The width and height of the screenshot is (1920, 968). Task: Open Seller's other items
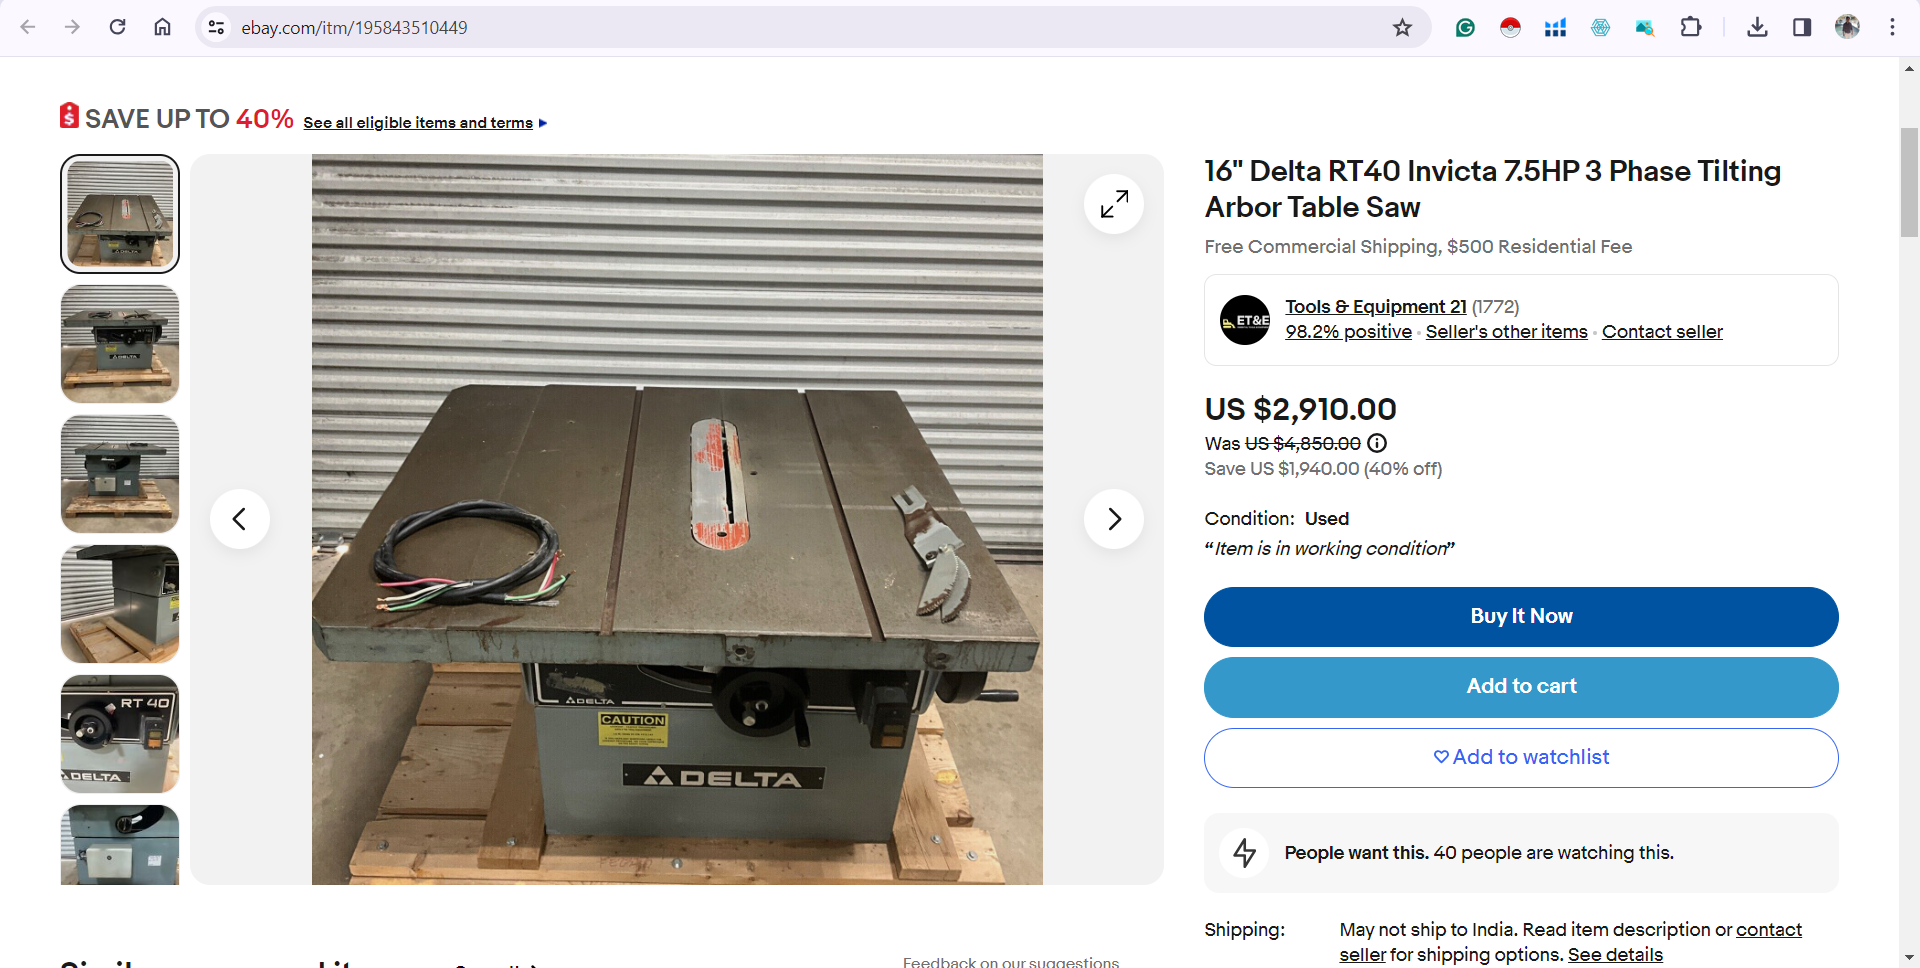1506,332
